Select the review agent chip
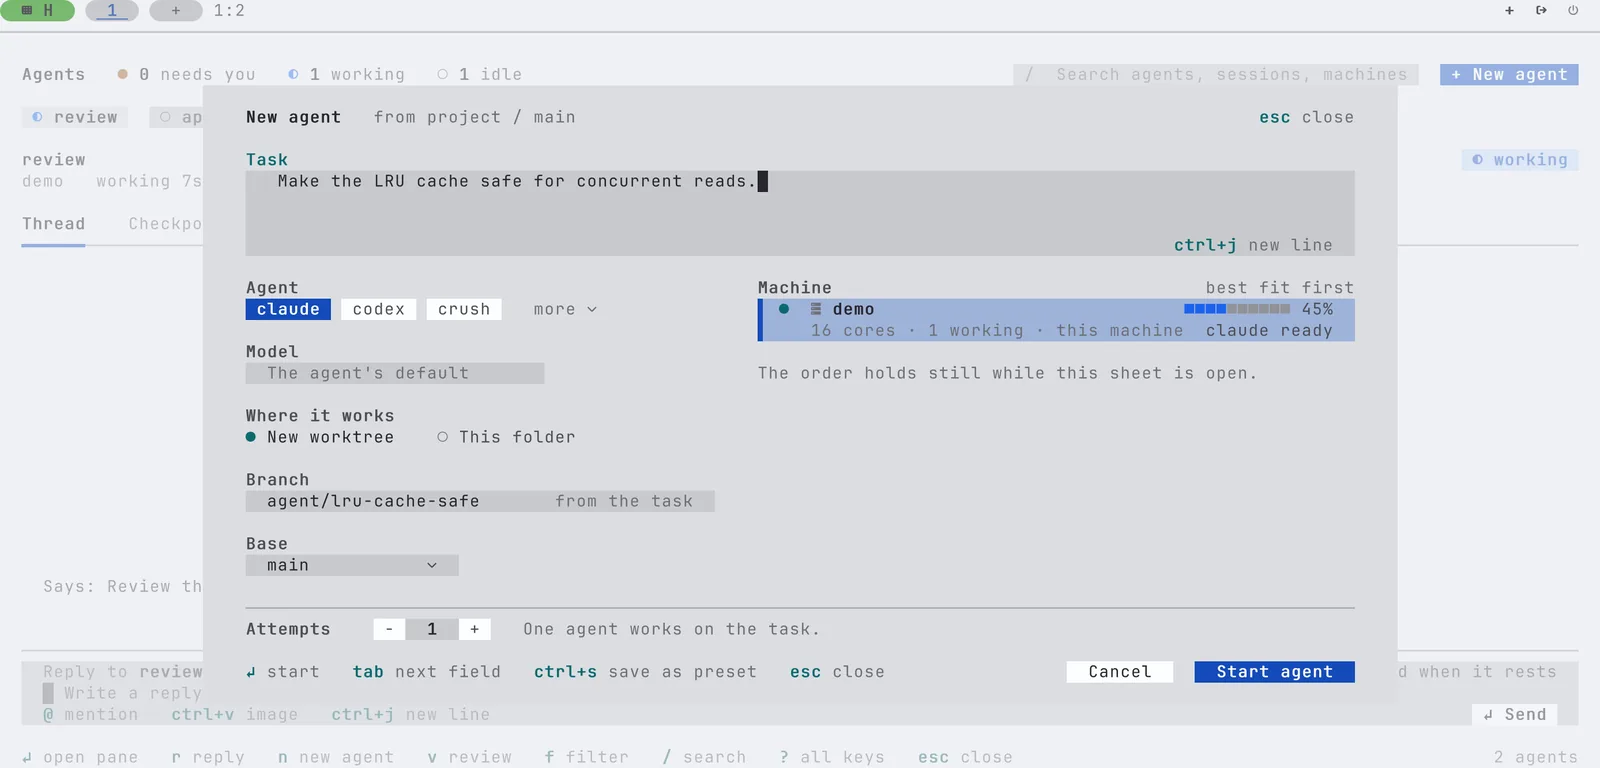Viewport: 1600px width, 768px height. [75, 117]
